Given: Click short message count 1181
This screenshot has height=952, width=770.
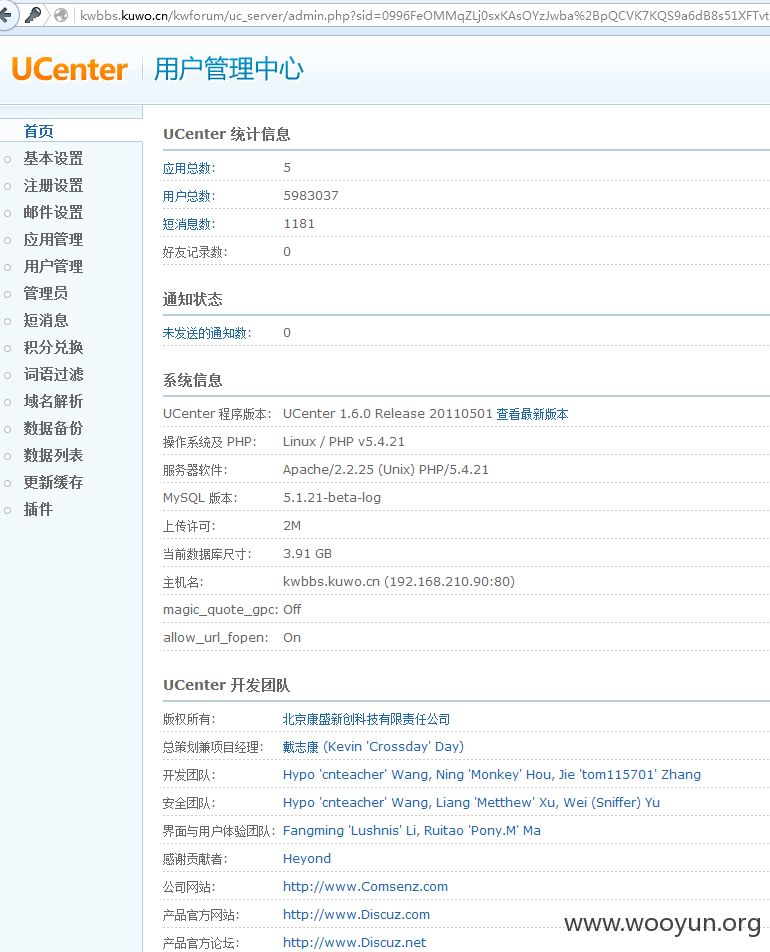Looking at the screenshot, I should [x=299, y=223].
